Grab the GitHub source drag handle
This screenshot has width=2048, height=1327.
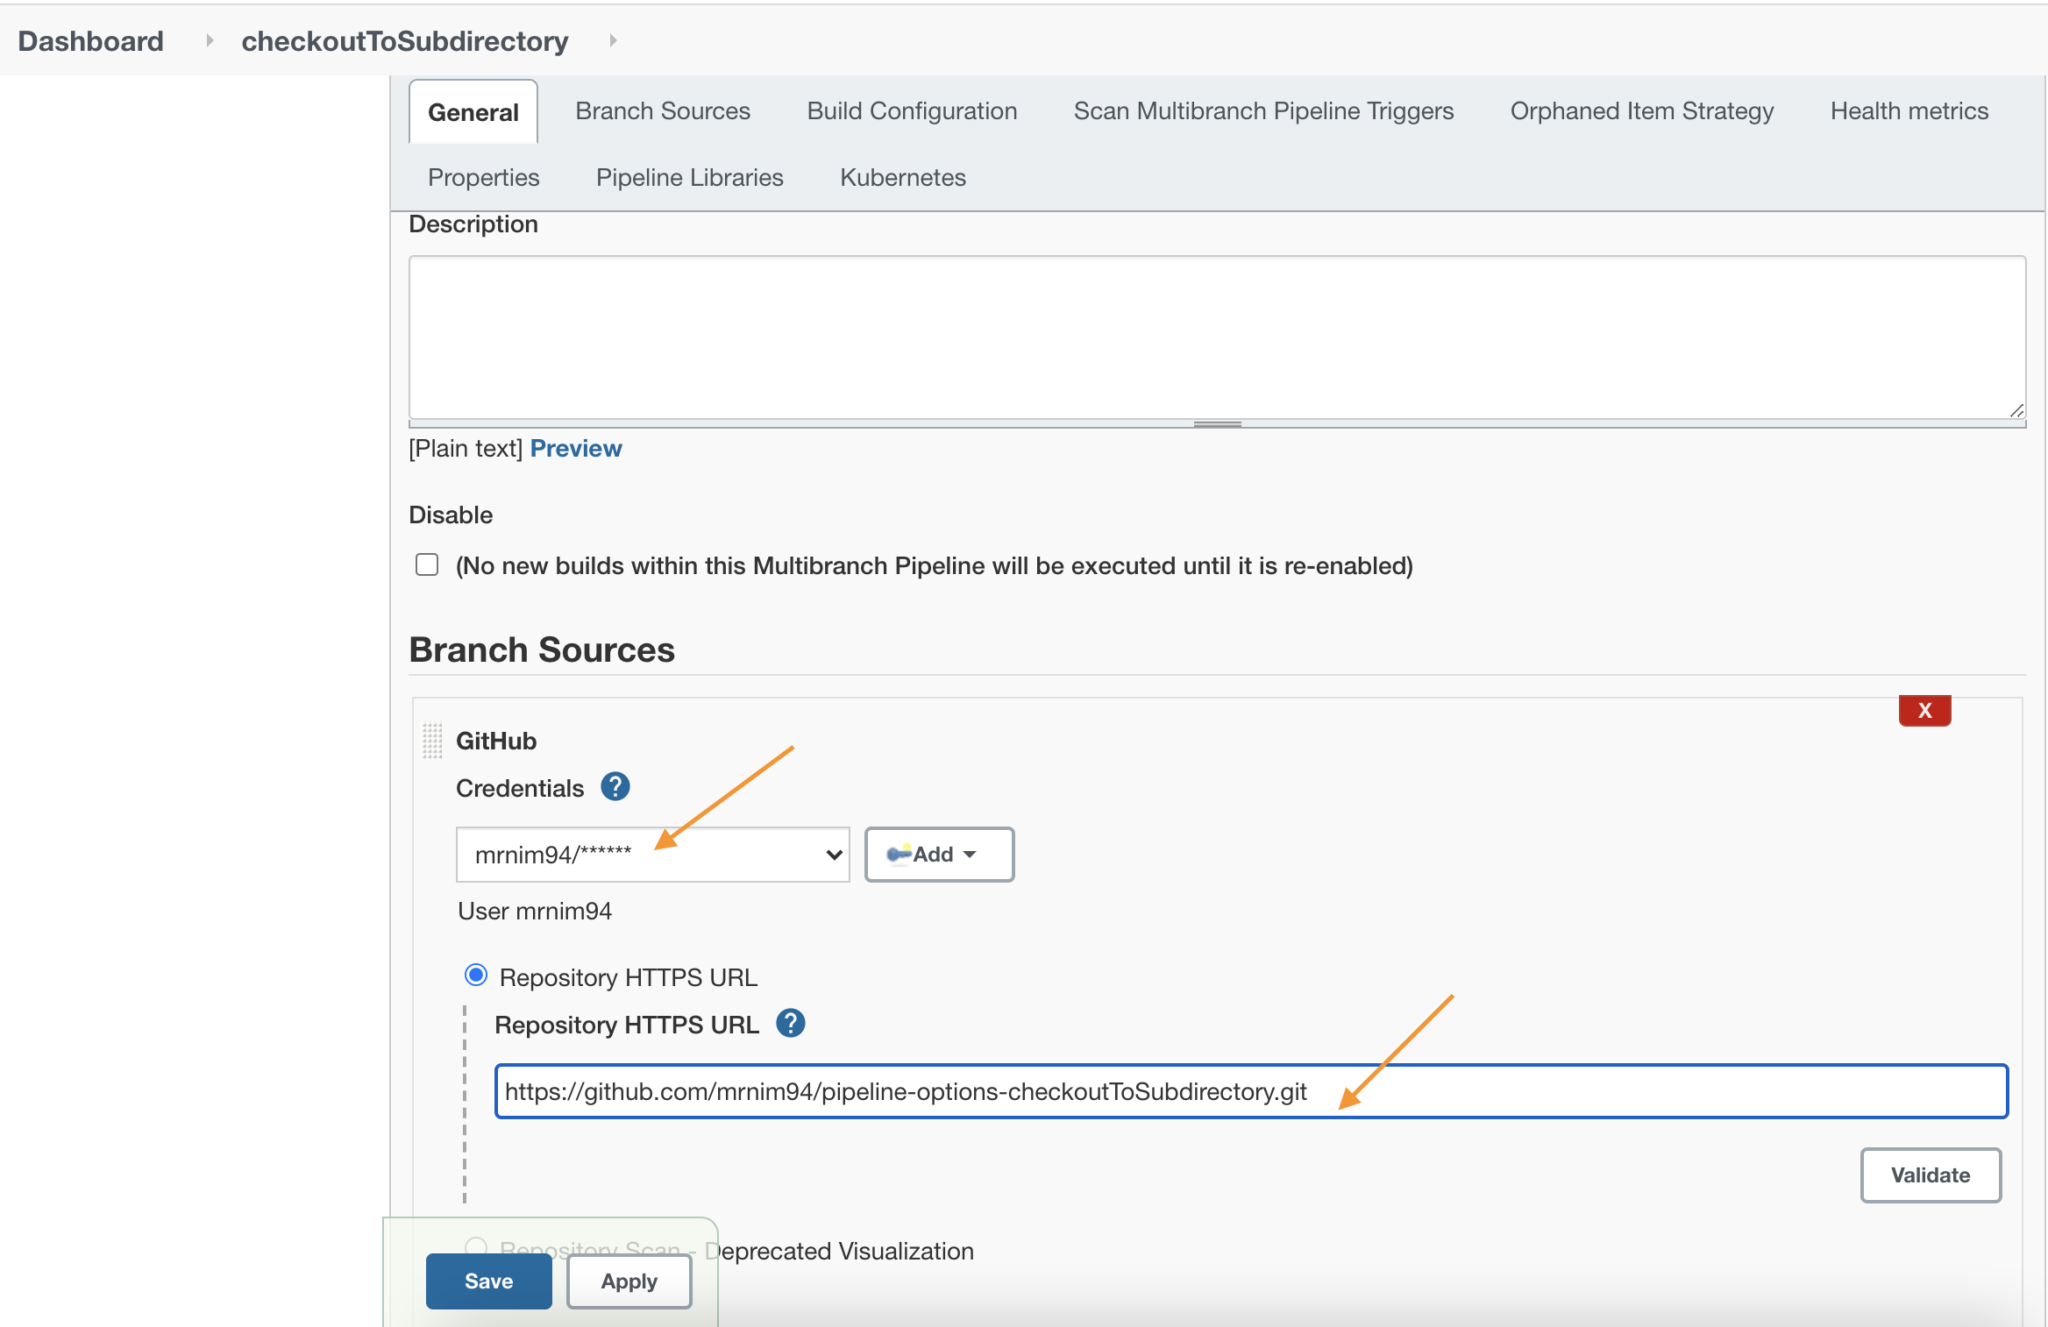click(x=432, y=741)
